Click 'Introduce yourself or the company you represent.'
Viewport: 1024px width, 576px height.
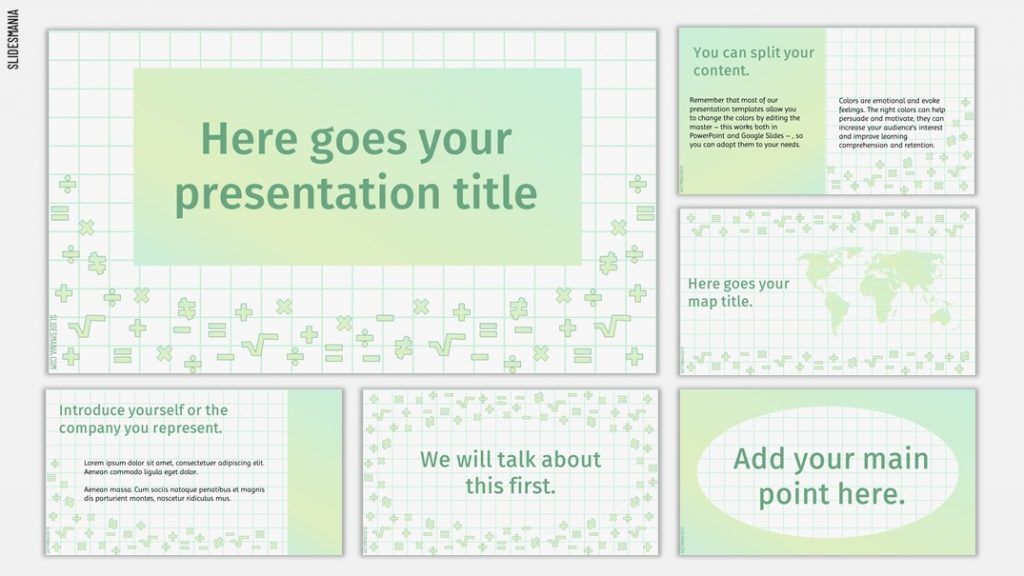(143, 419)
